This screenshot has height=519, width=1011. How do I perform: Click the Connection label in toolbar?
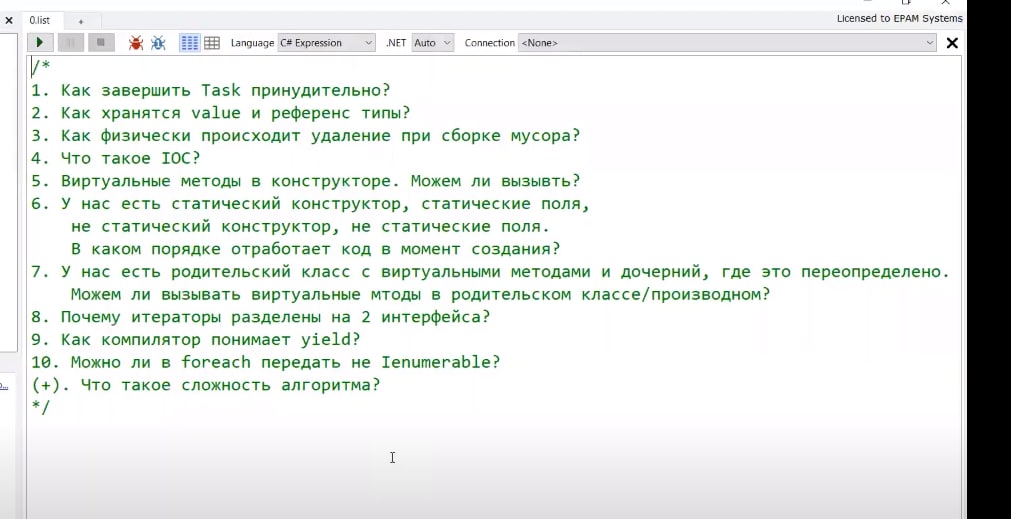point(489,43)
